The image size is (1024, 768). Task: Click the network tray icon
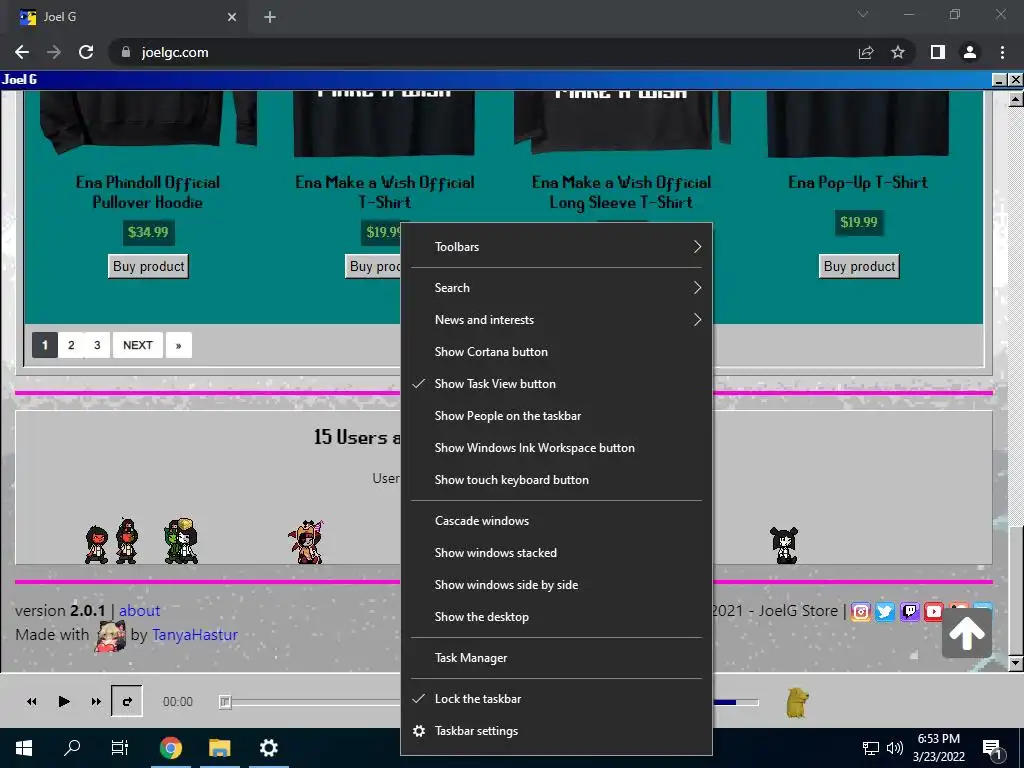[x=871, y=748]
